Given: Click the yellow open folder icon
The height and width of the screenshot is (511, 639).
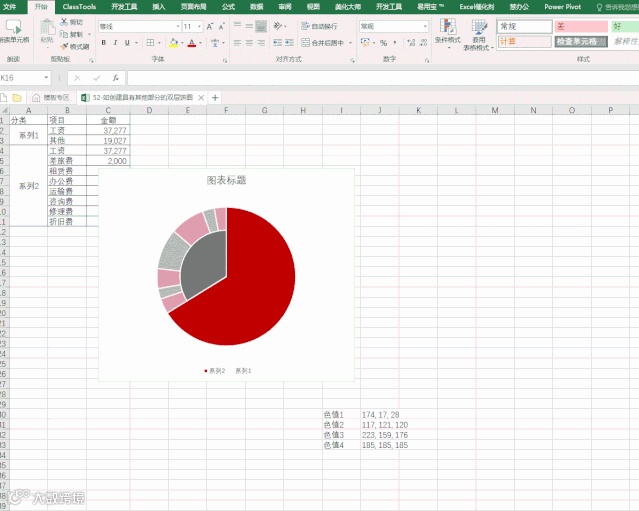Looking at the screenshot, I should (17, 97).
